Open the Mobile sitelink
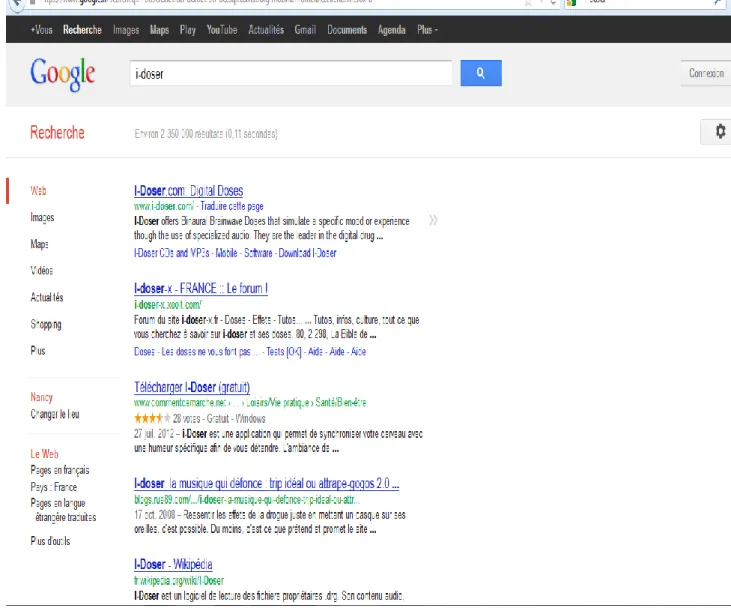 click(x=226, y=253)
